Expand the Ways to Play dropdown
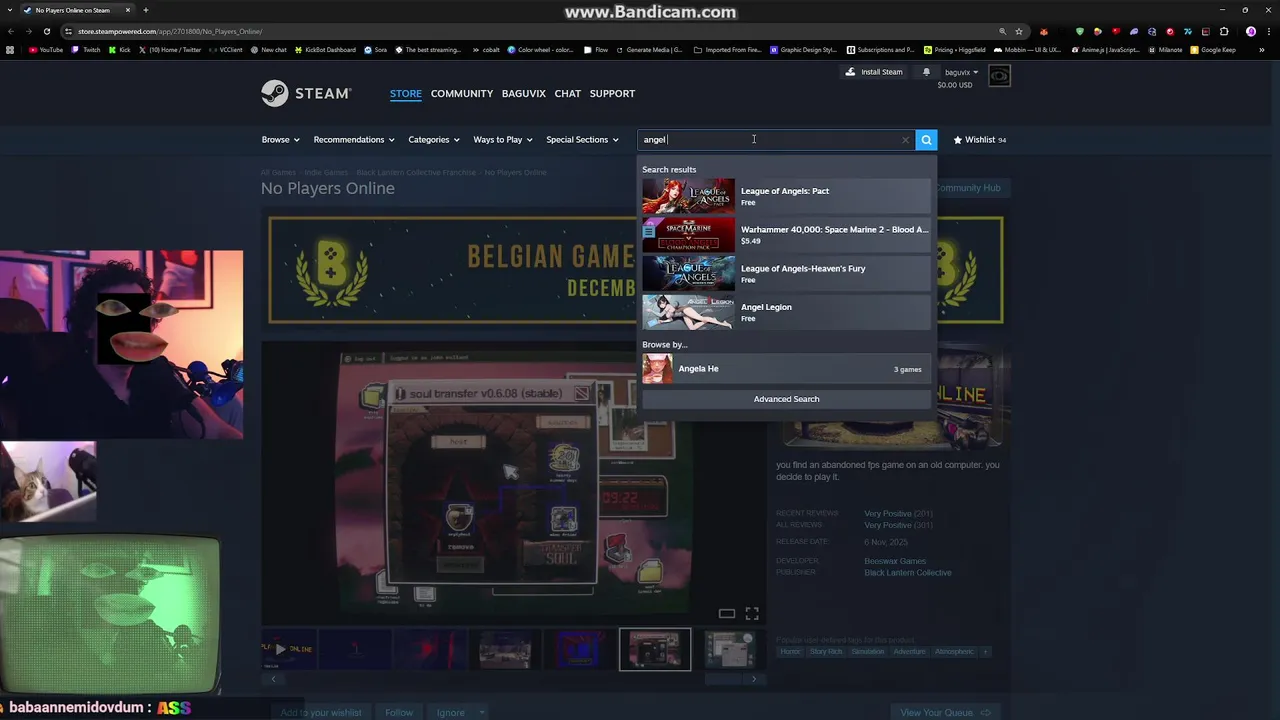This screenshot has width=1280, height=720. 503,140
